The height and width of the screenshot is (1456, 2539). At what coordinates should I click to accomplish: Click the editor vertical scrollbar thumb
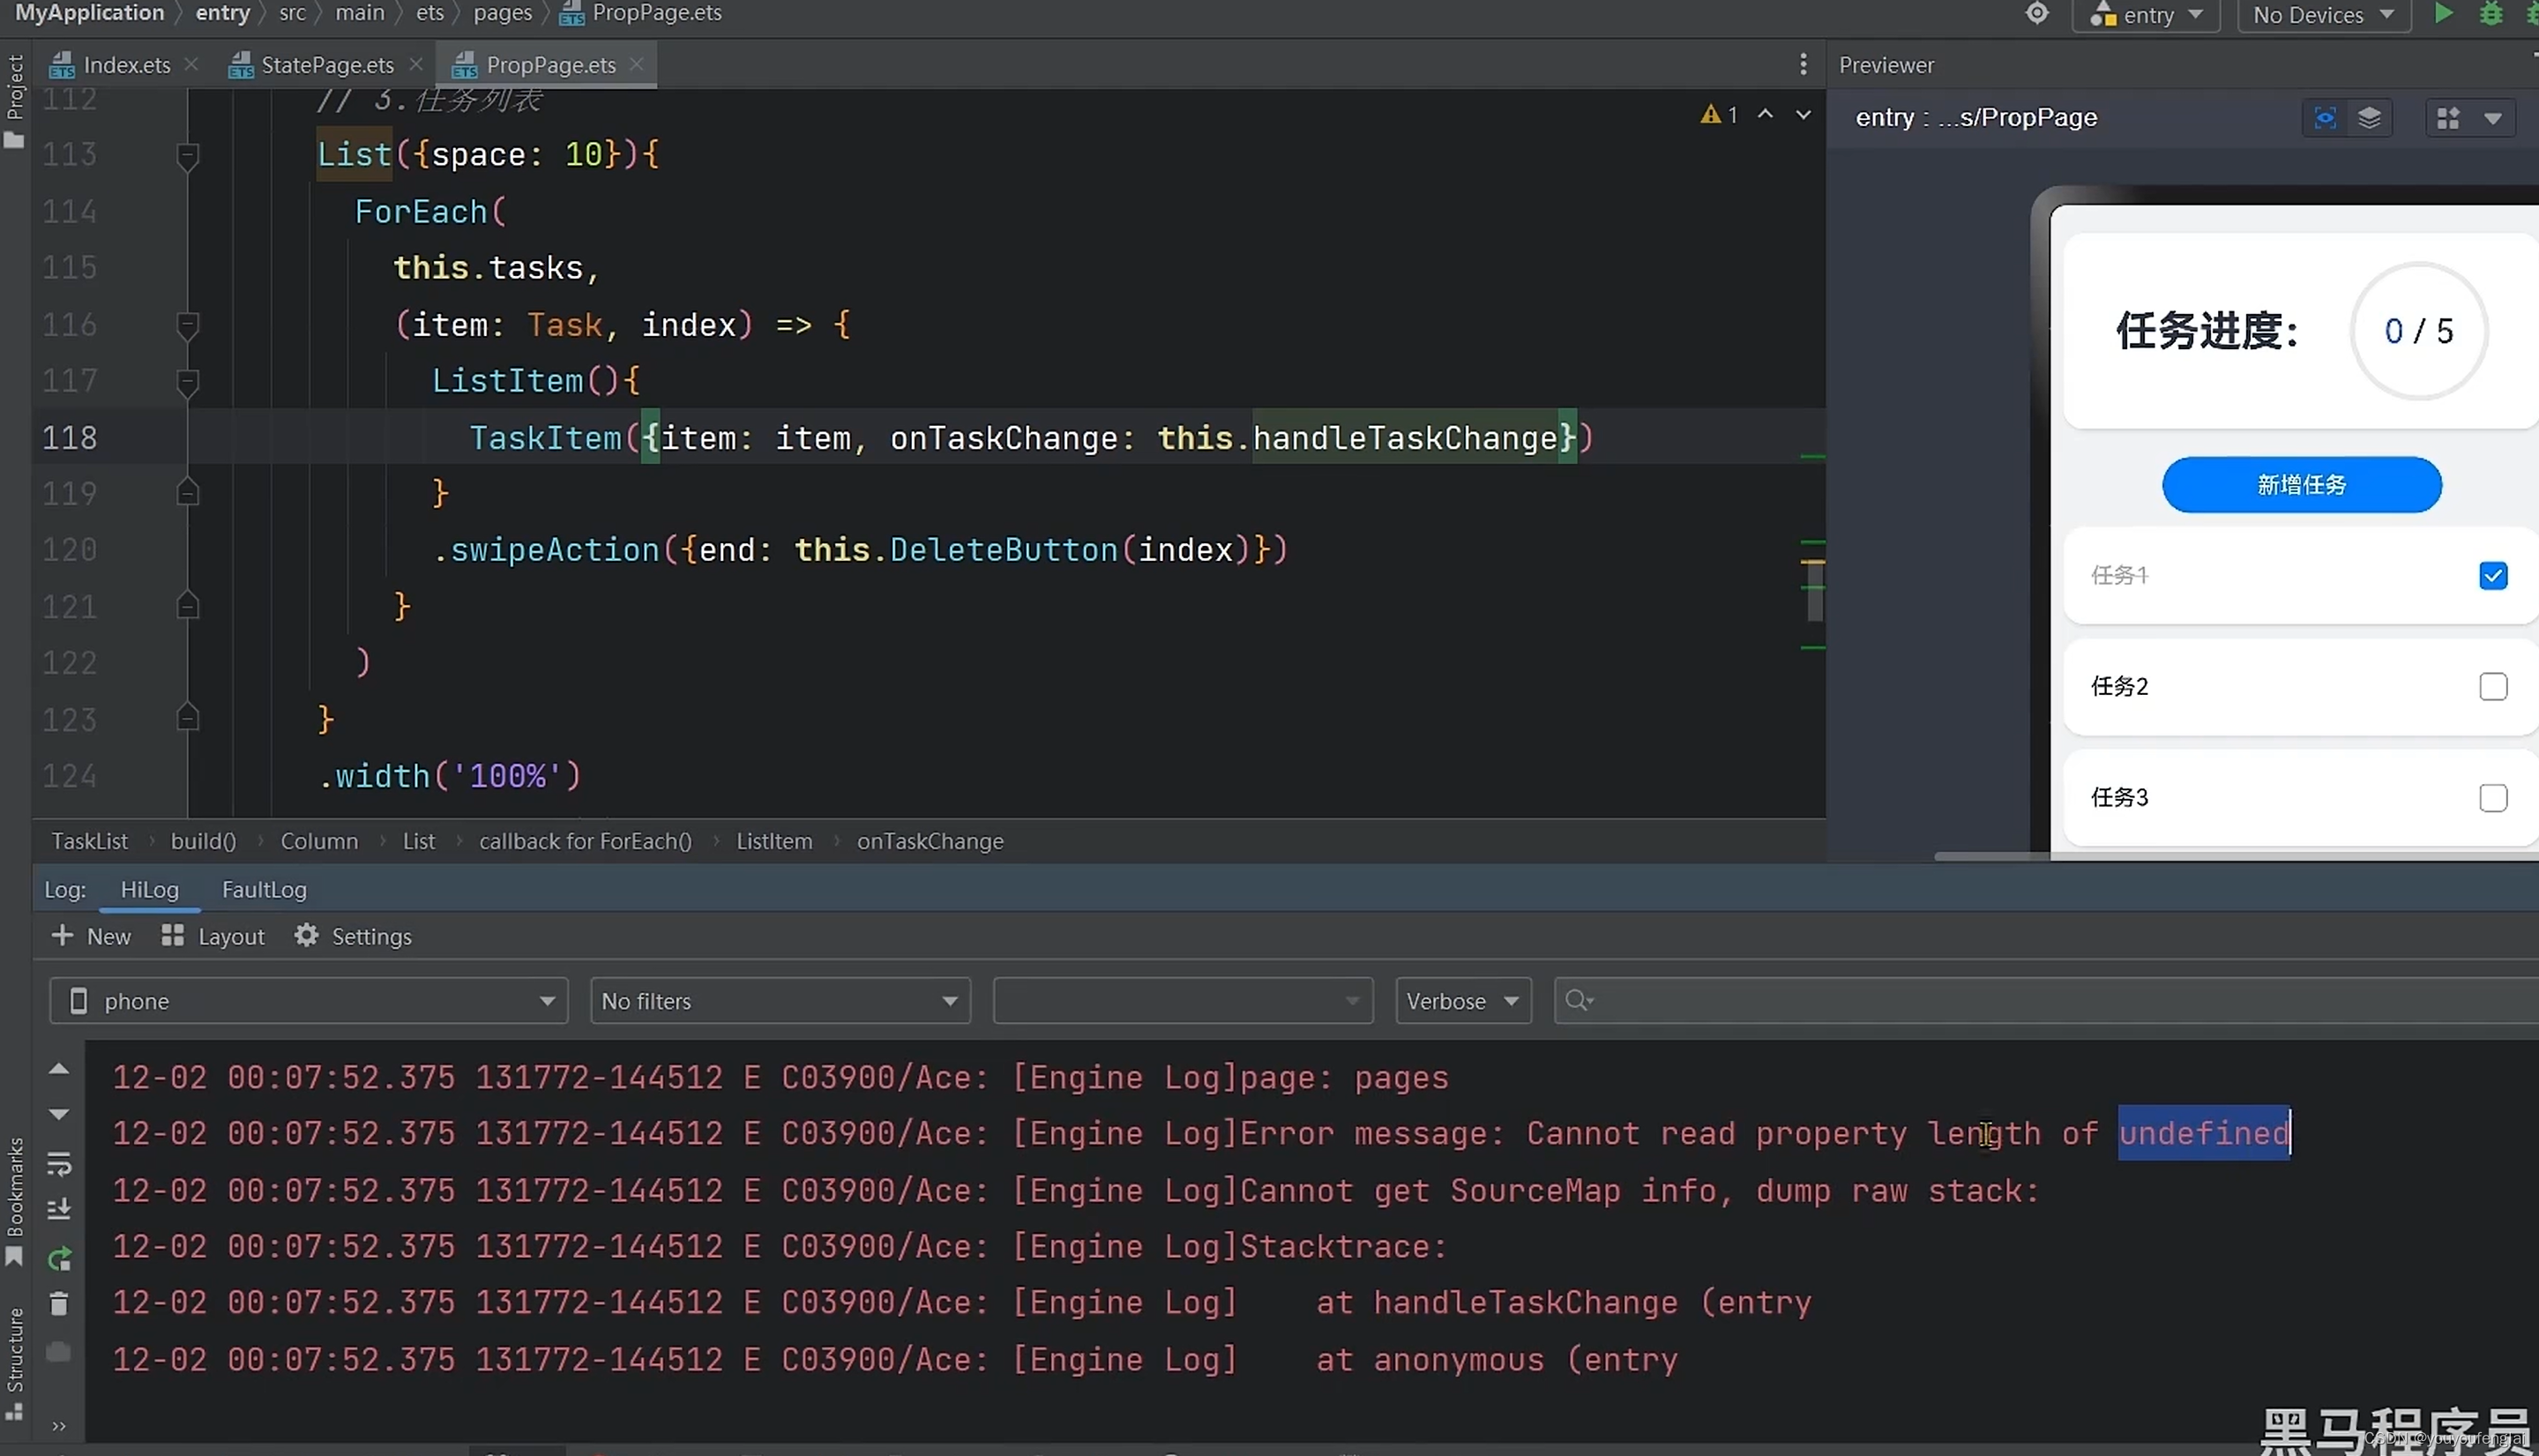pos(1814,592)
